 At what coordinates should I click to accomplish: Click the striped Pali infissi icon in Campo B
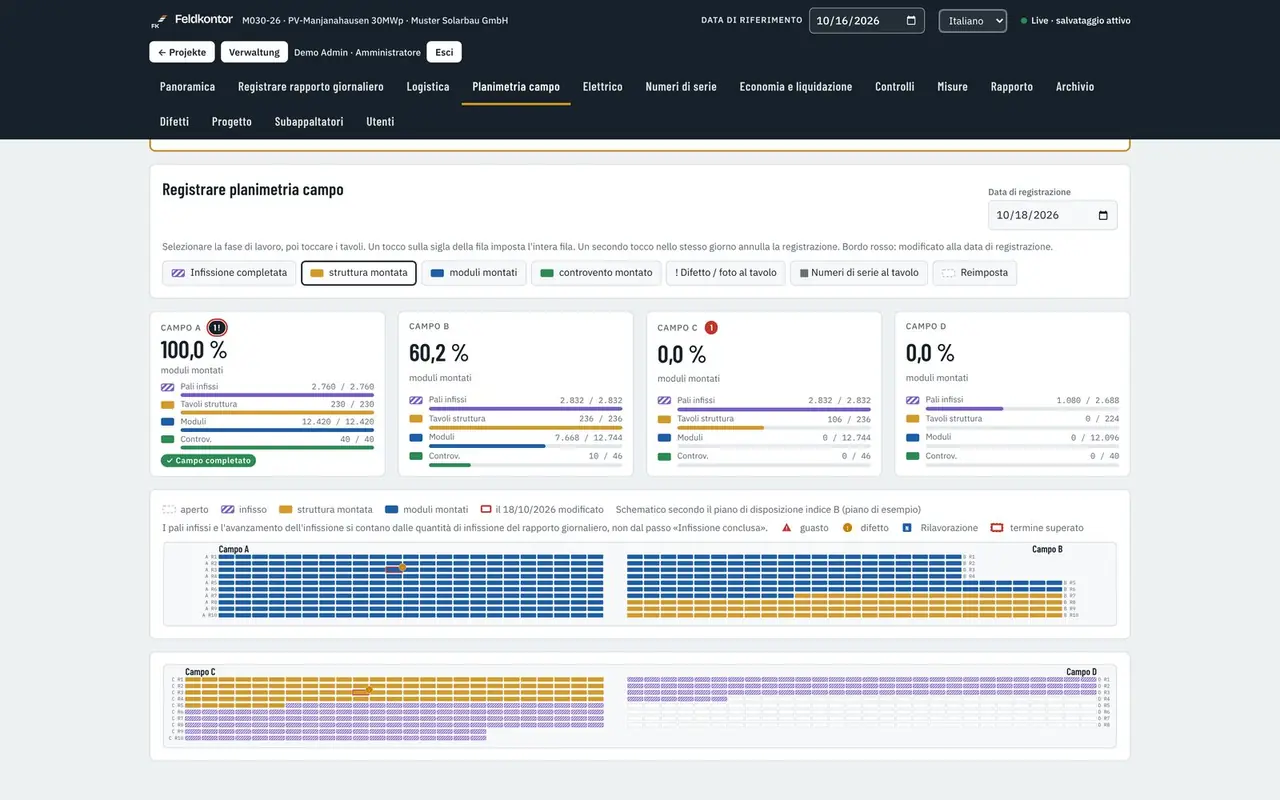[416, 400]
